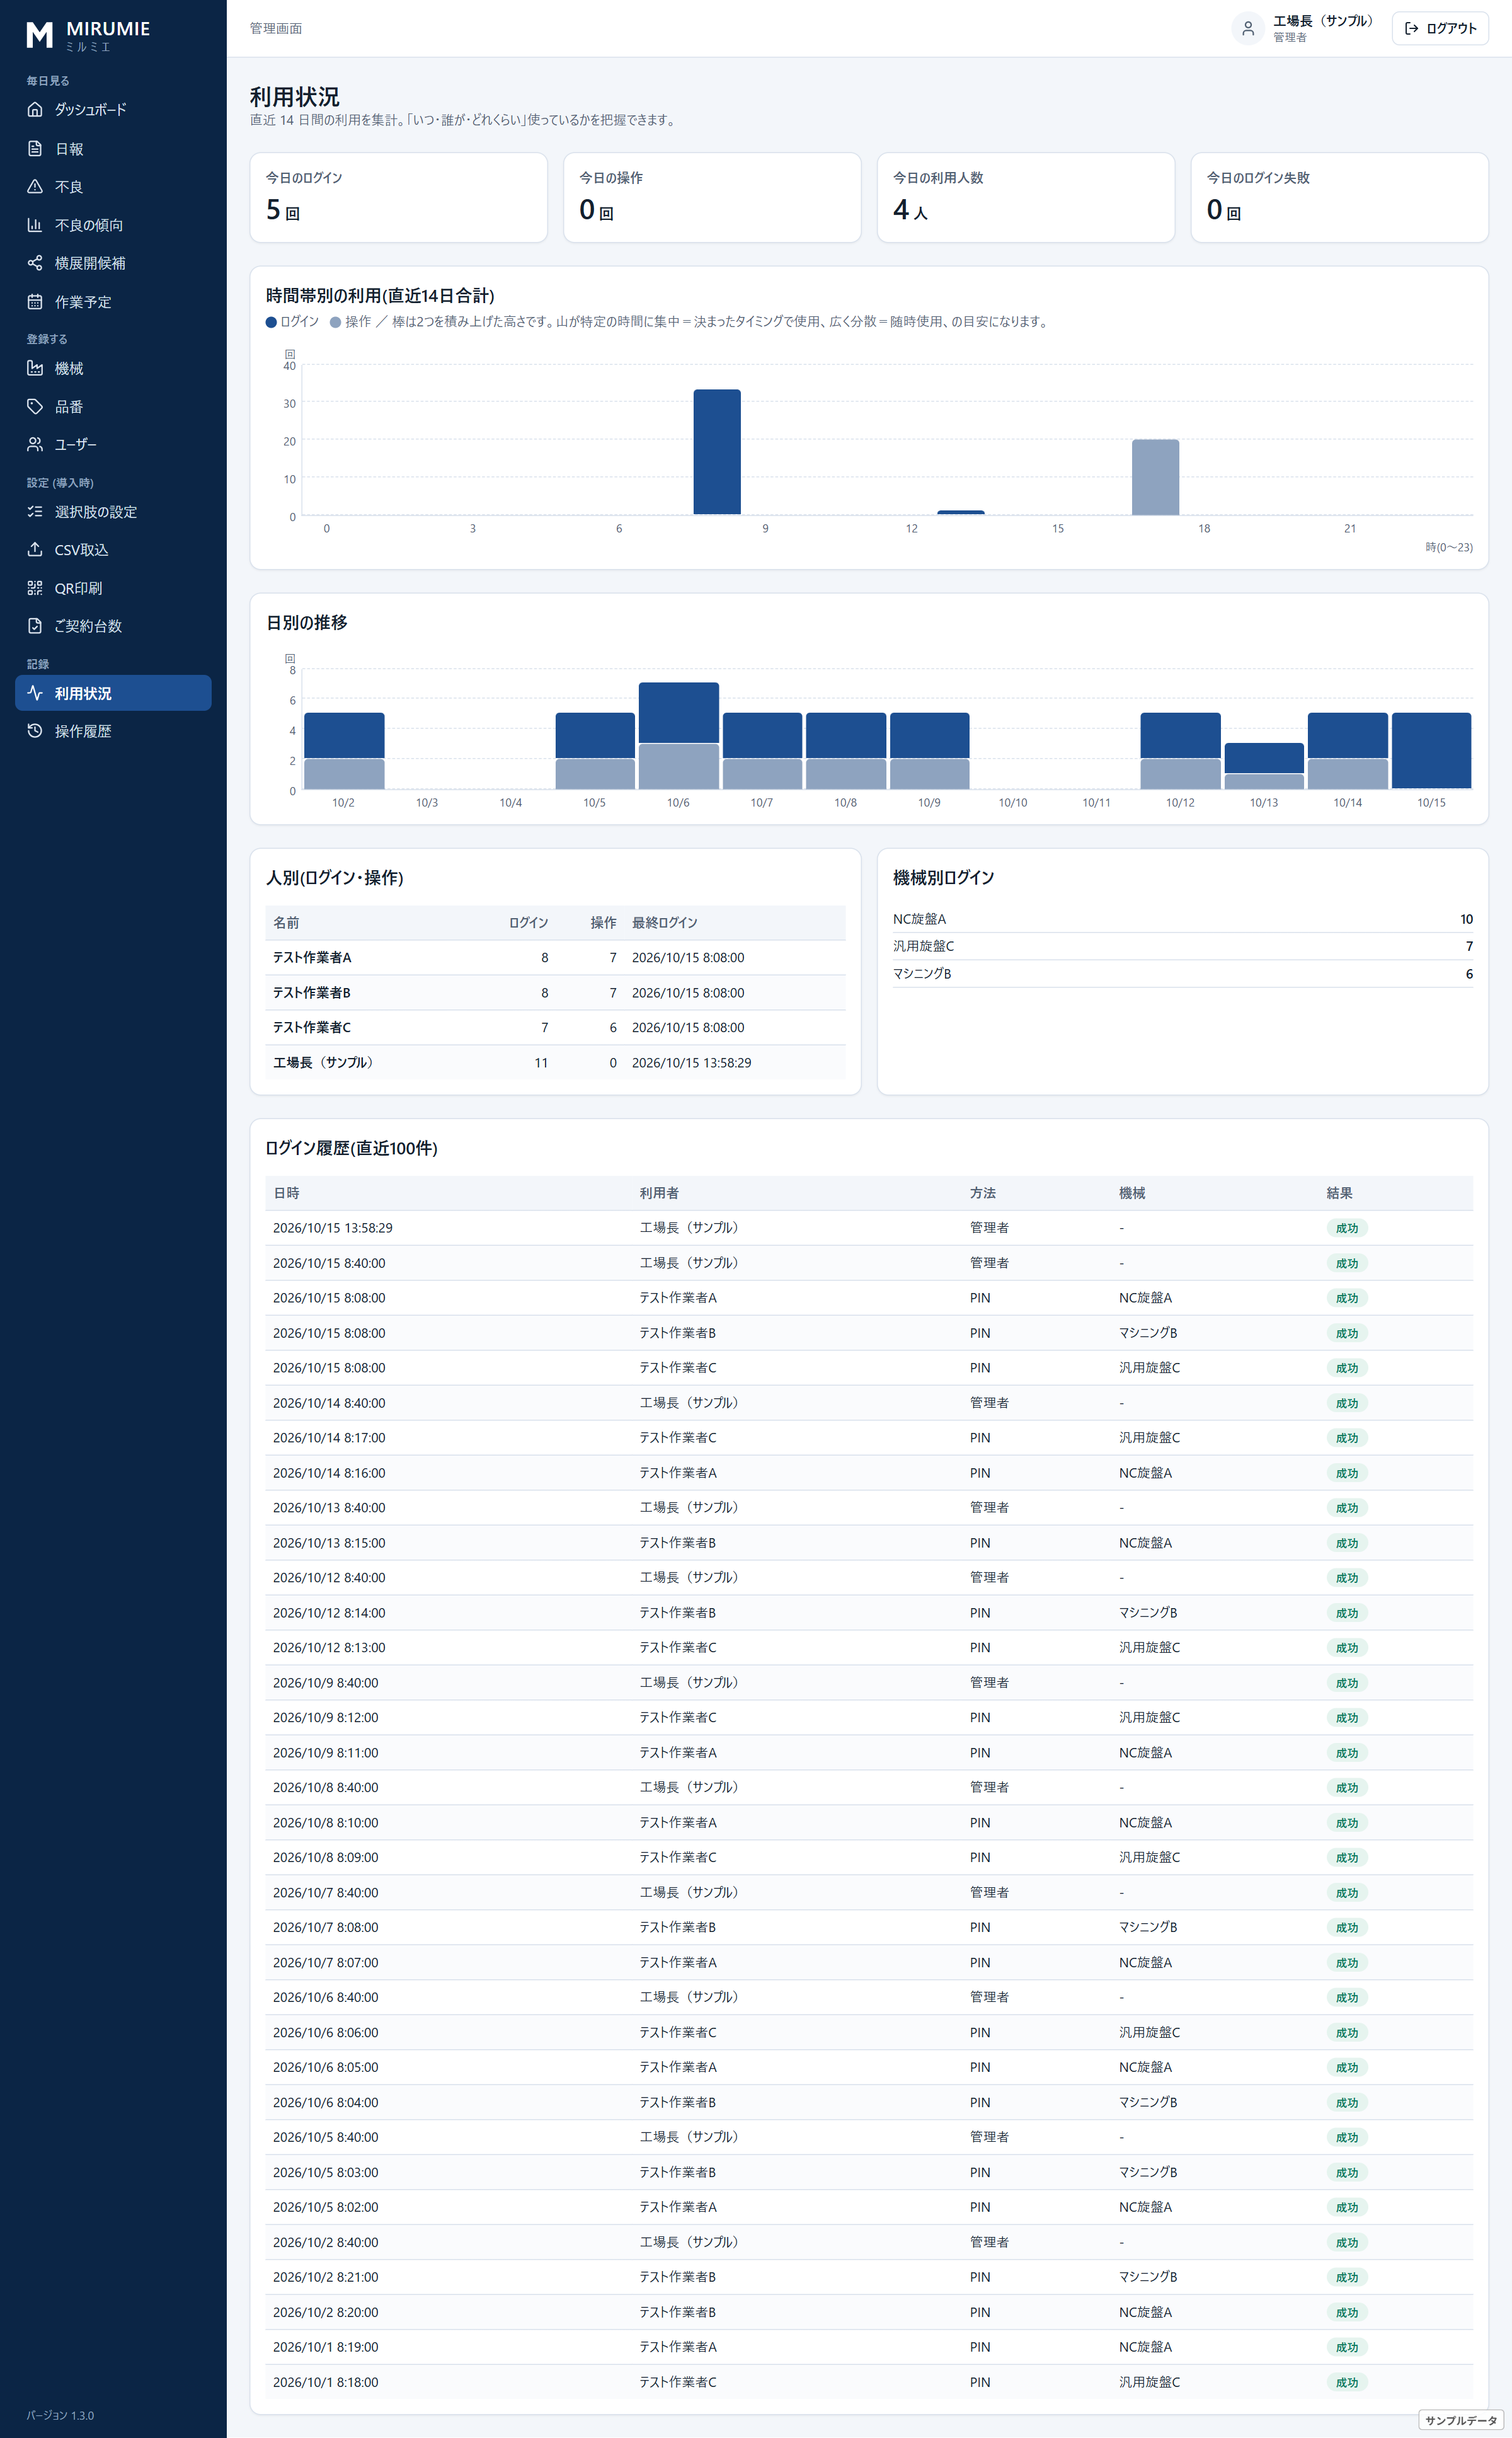Screen dimensions: 1512x2438
Task: Click the 今日のログイン失敗 summary card
Action: click(1339, 197)
